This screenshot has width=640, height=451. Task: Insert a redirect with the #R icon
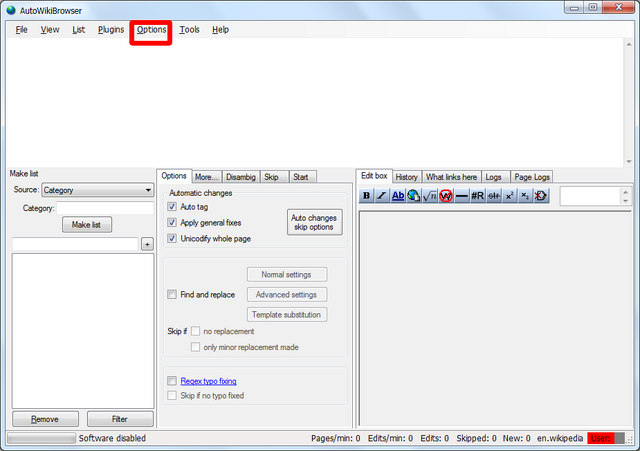(x=478, y=196)
